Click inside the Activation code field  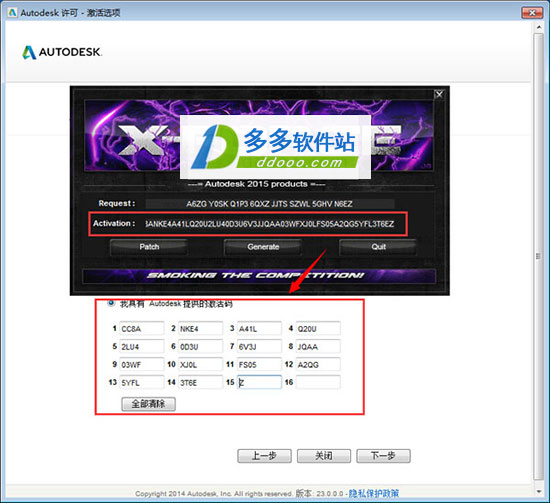coord(270,224)
